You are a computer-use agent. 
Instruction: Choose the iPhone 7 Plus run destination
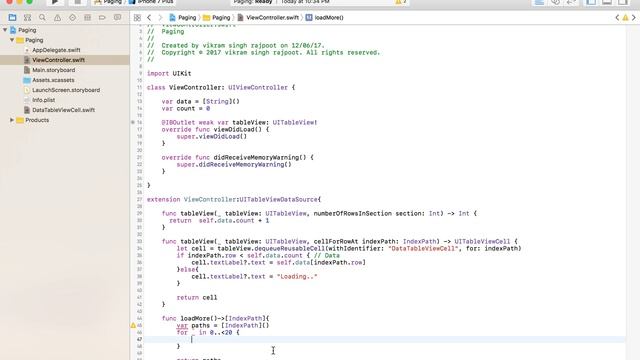click(151, 2)
